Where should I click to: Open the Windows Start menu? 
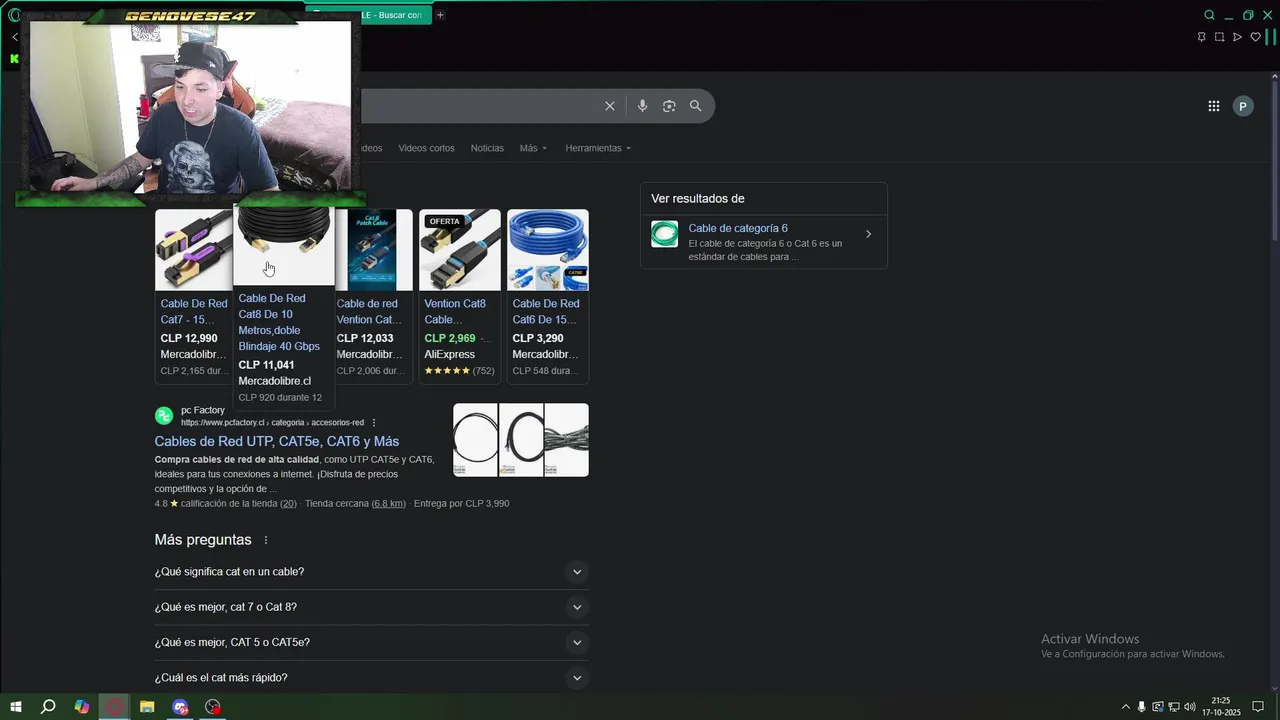(x=15, y=707)
